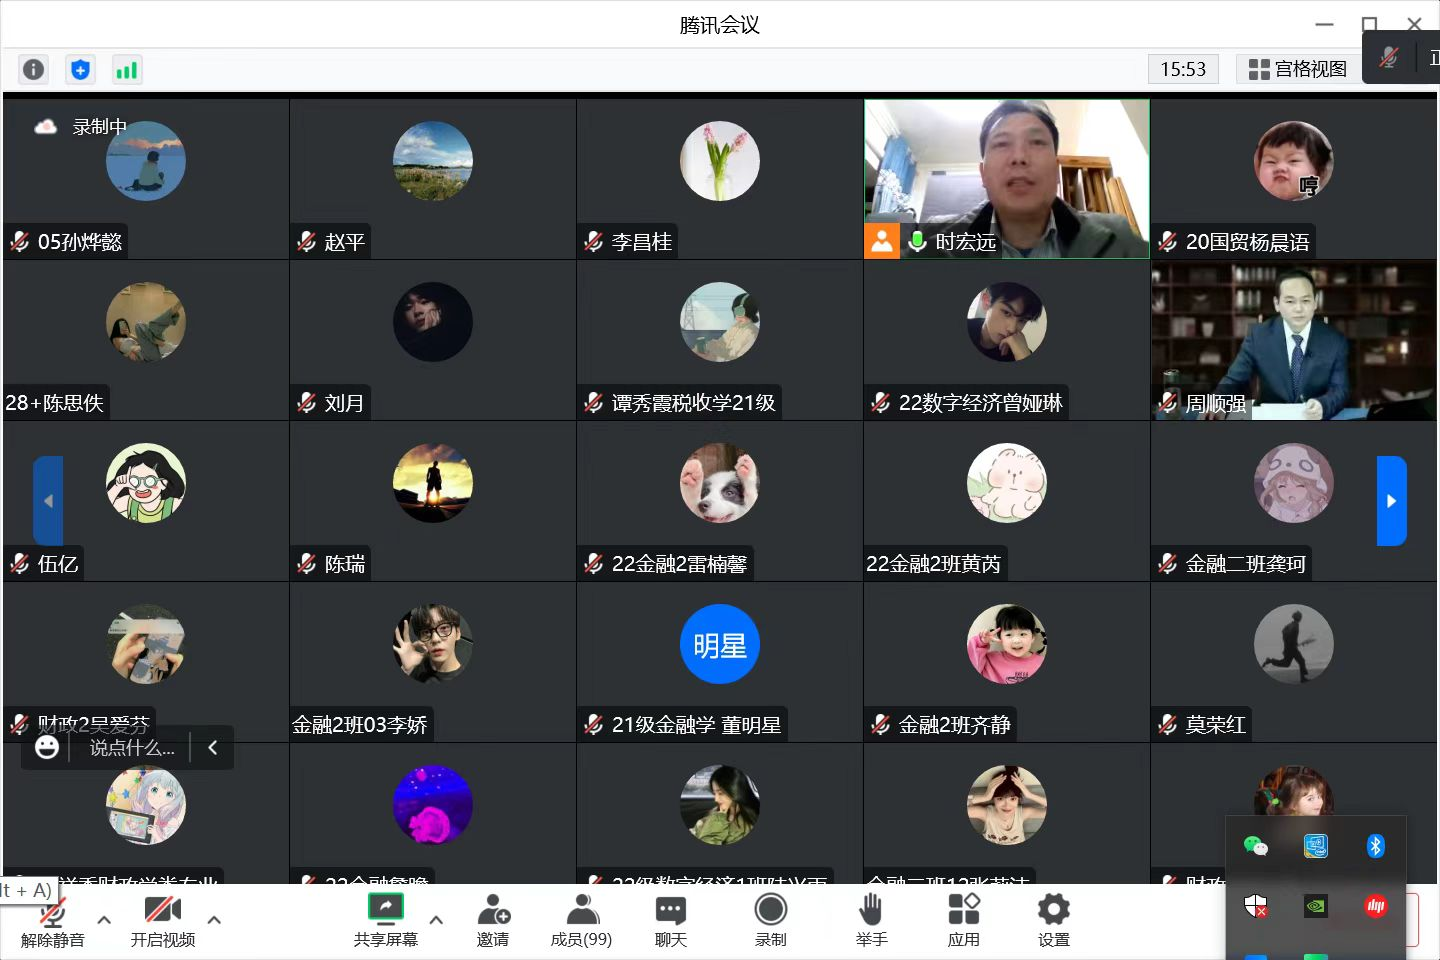Turn on camera with 开启视频
Screen dimensions: 1440x960
(162, 920)
